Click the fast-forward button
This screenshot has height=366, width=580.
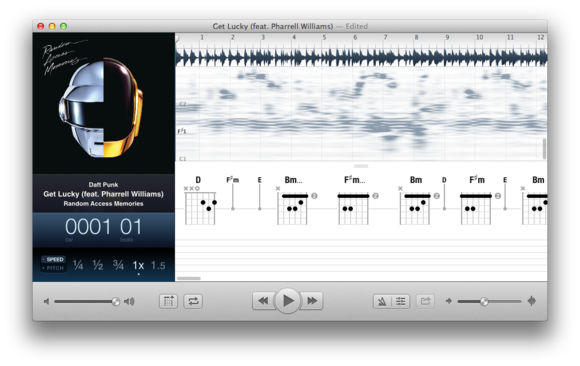312,301
